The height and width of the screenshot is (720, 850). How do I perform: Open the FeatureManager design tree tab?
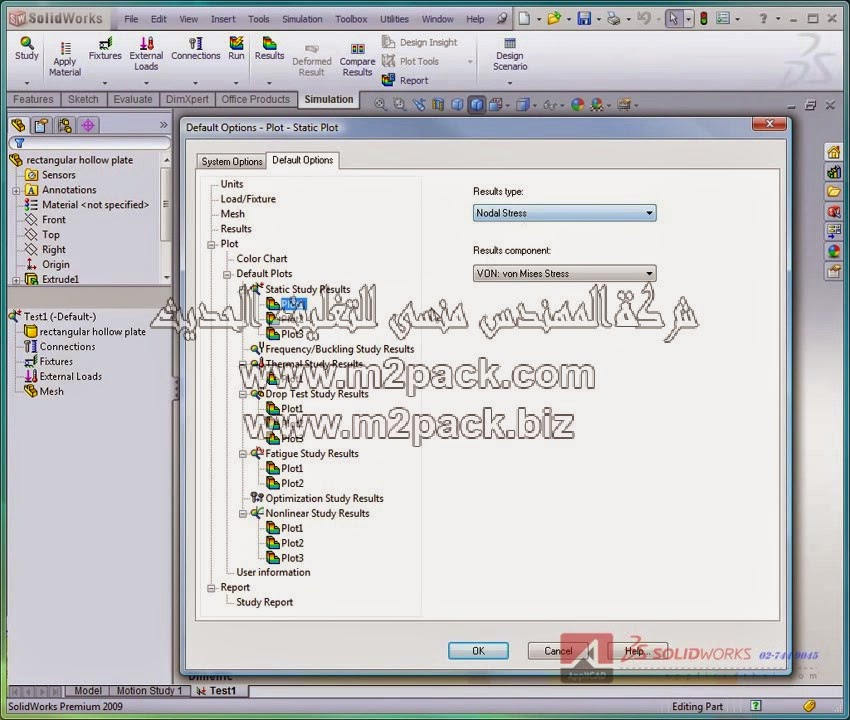[18, 125]
